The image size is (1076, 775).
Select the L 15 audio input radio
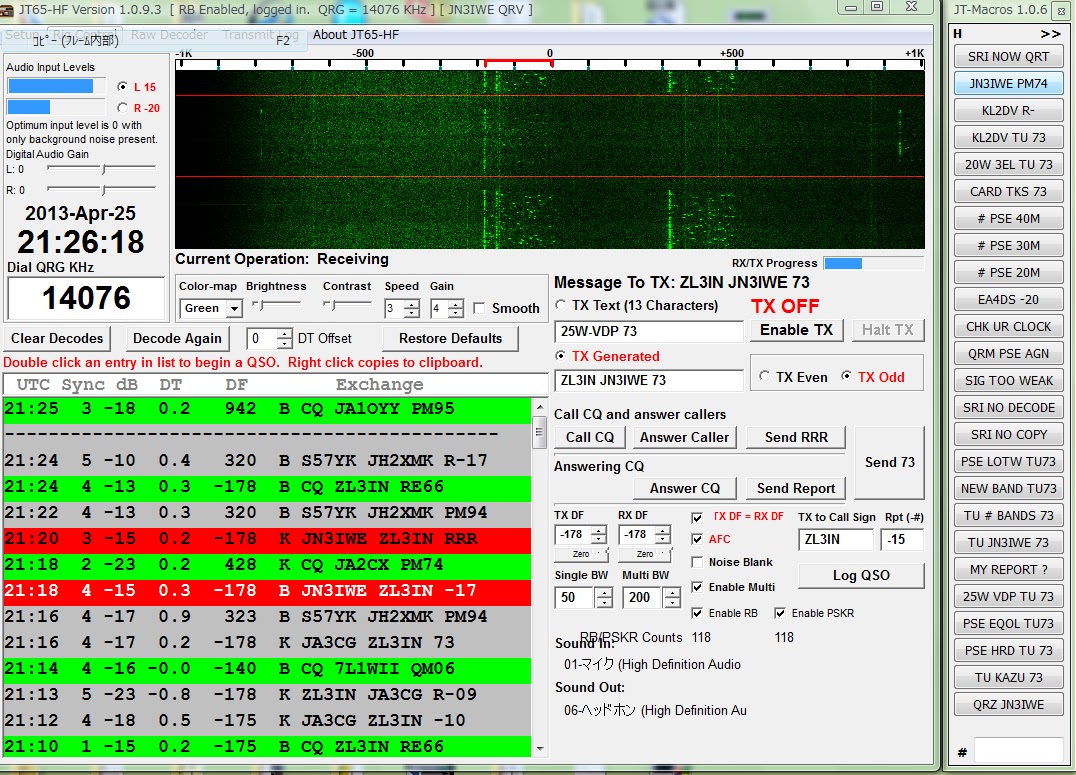point(122,86)
